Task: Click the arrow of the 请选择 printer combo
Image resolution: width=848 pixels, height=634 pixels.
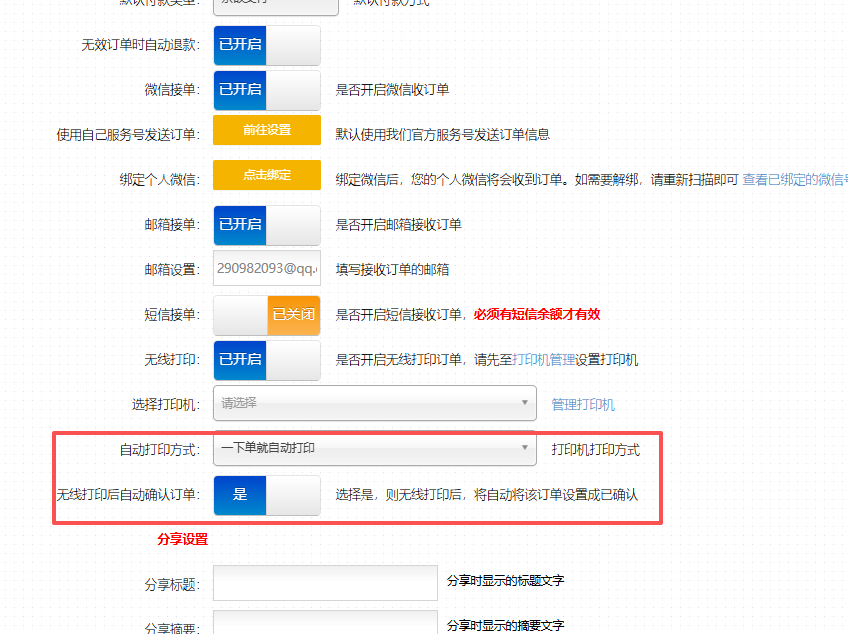Action: tap(524, 402)
